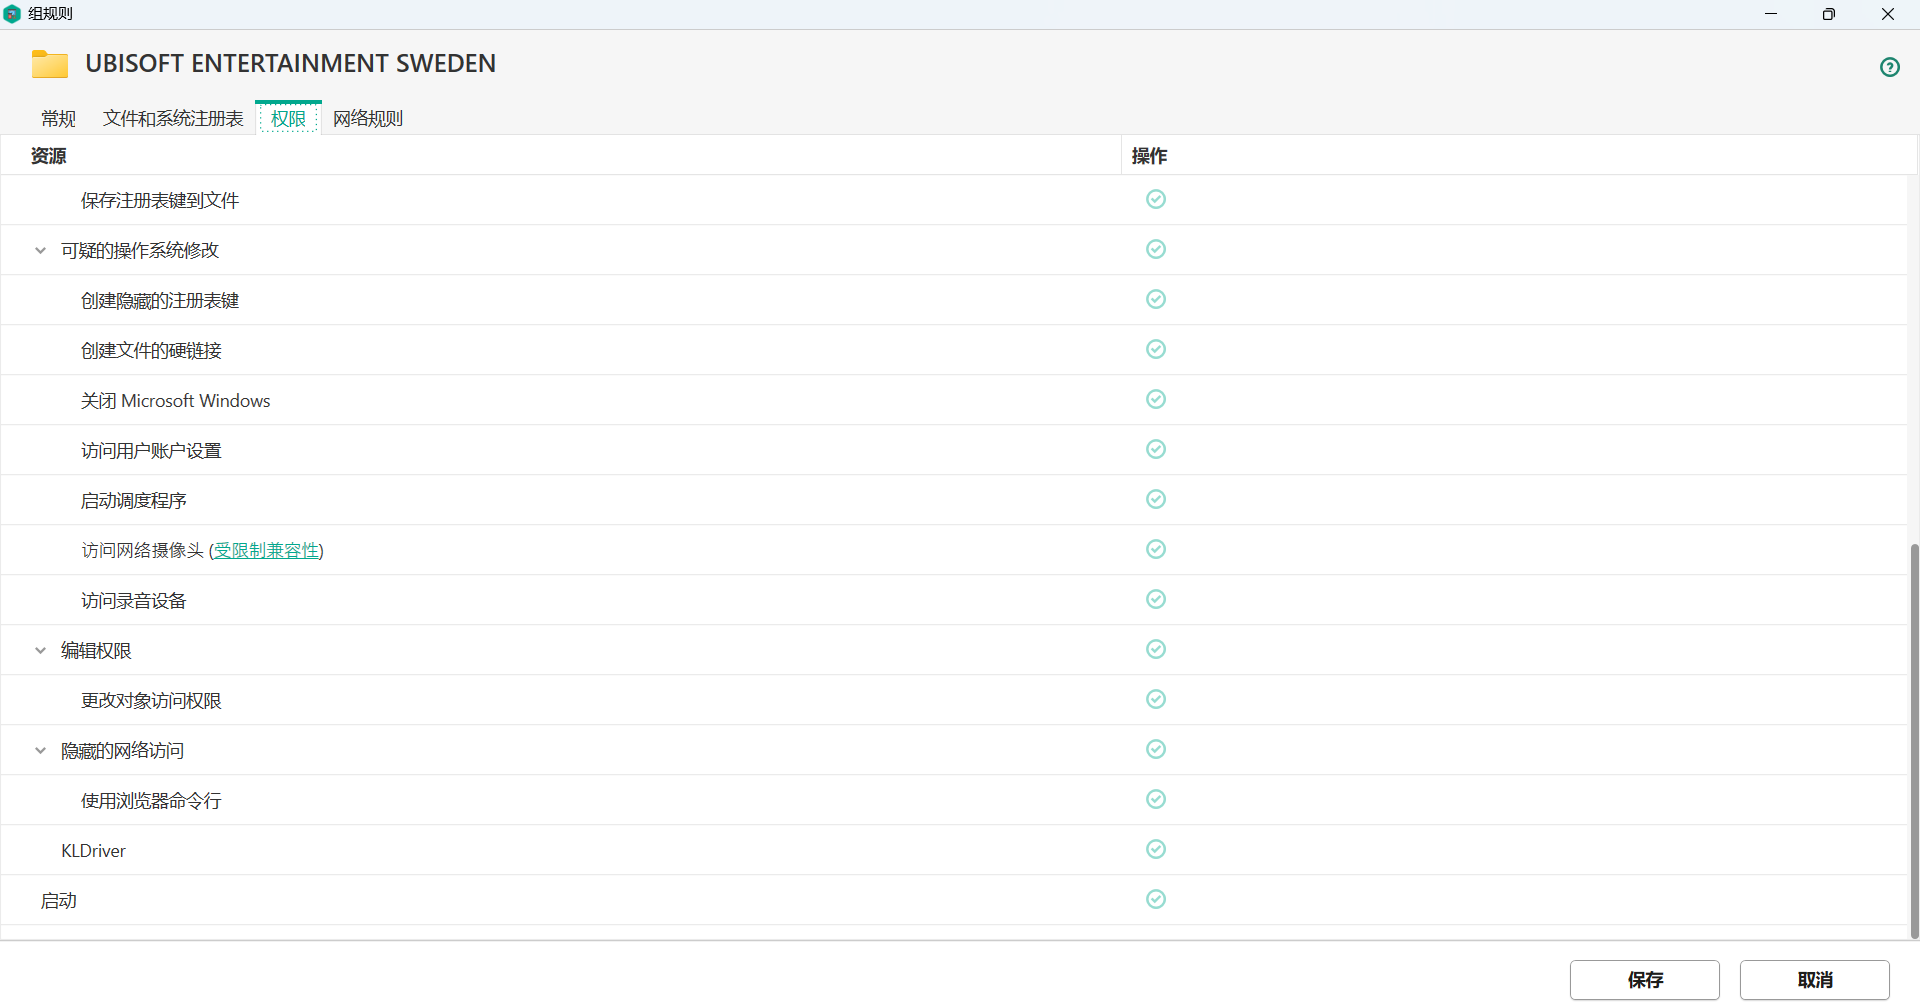Click allow icon for 更改对象访问权限
This screenshot has height=1008, width=1920.
point(1155,699)
